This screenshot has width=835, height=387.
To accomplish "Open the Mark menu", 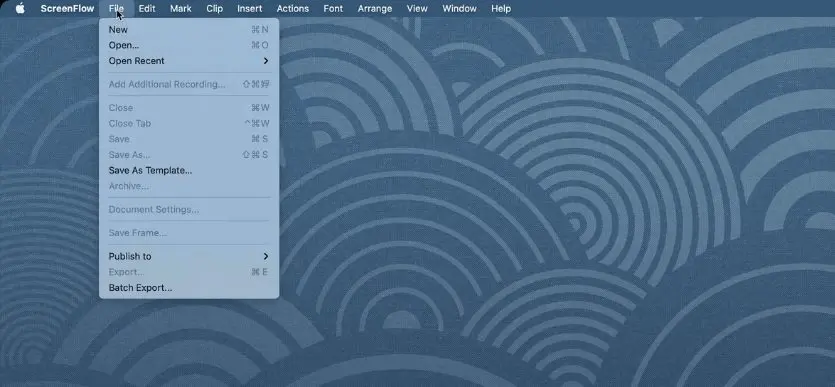I will tap(181, 9).
